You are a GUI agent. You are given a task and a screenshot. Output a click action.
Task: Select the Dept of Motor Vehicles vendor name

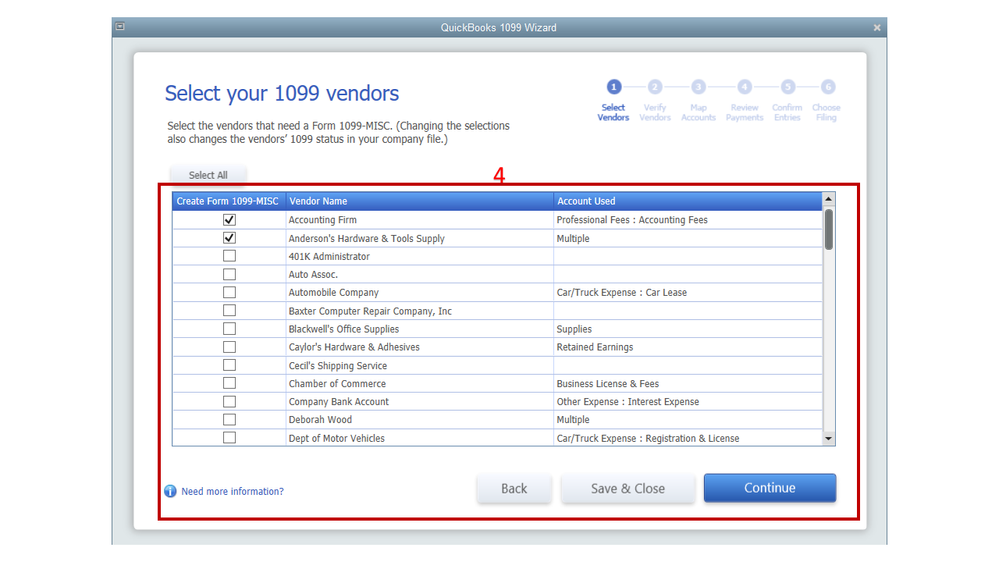click(x=336, y=438)
